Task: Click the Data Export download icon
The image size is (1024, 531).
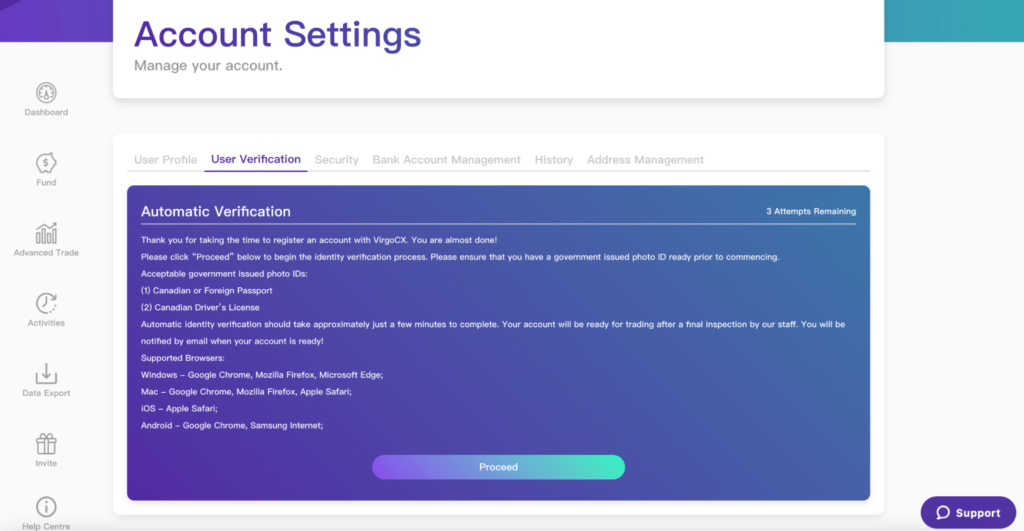Action: tap(46, 374)
